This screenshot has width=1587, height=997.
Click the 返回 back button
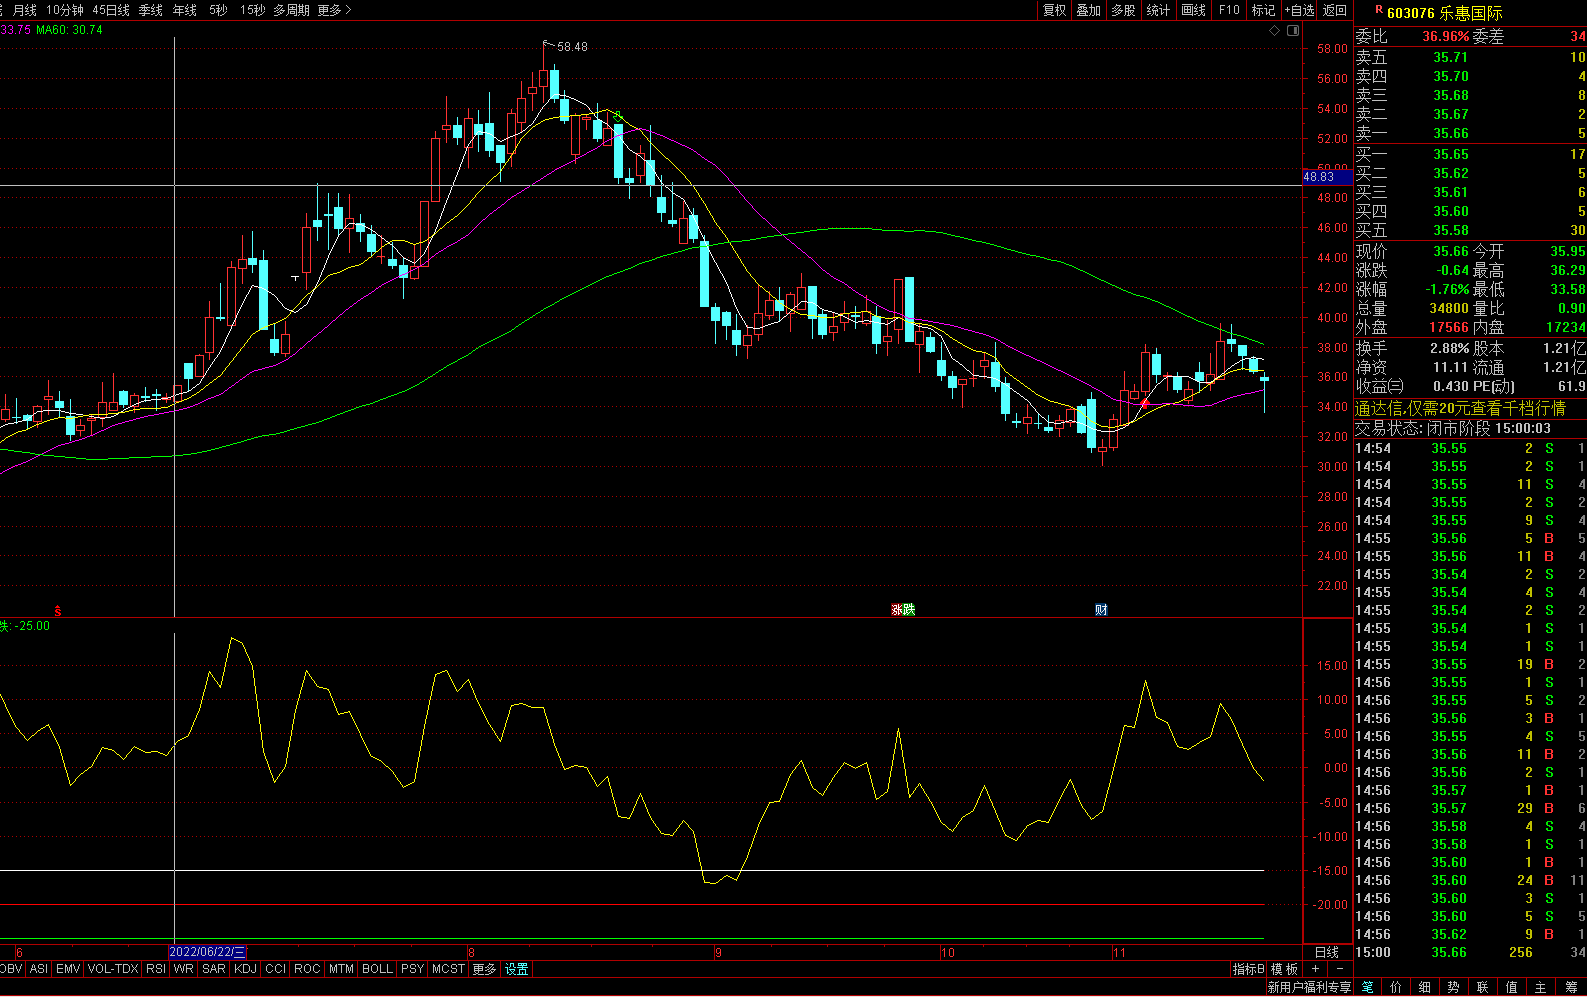(1335, 10)
